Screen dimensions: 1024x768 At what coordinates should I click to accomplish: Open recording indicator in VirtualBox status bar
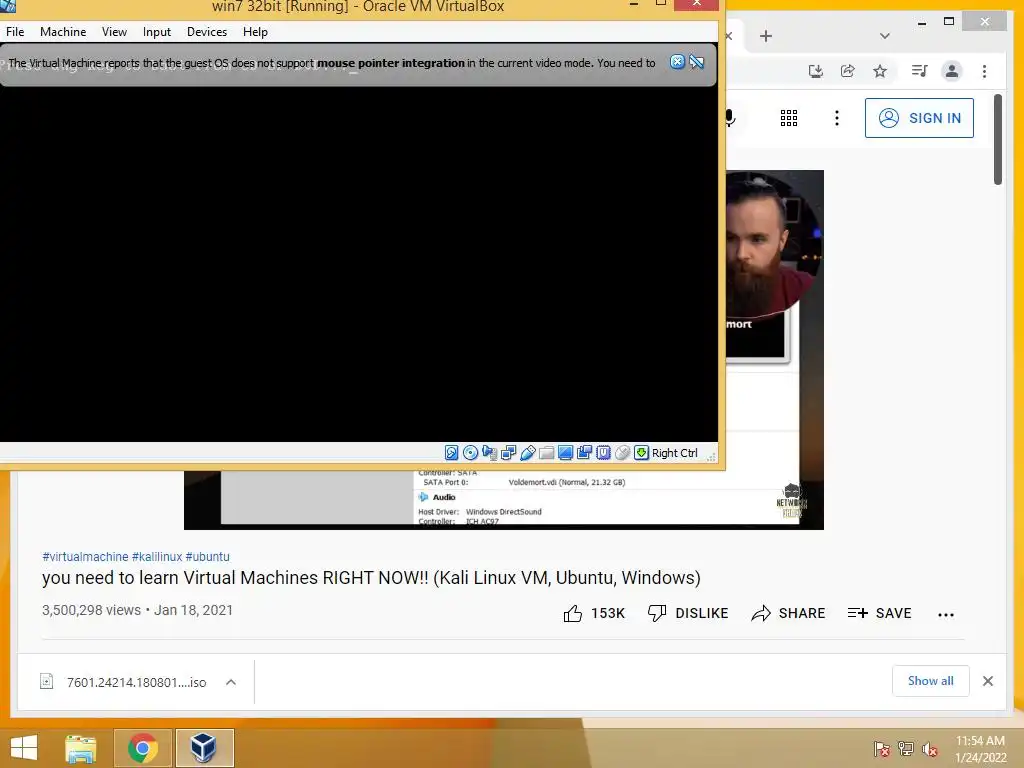(584, 453)
